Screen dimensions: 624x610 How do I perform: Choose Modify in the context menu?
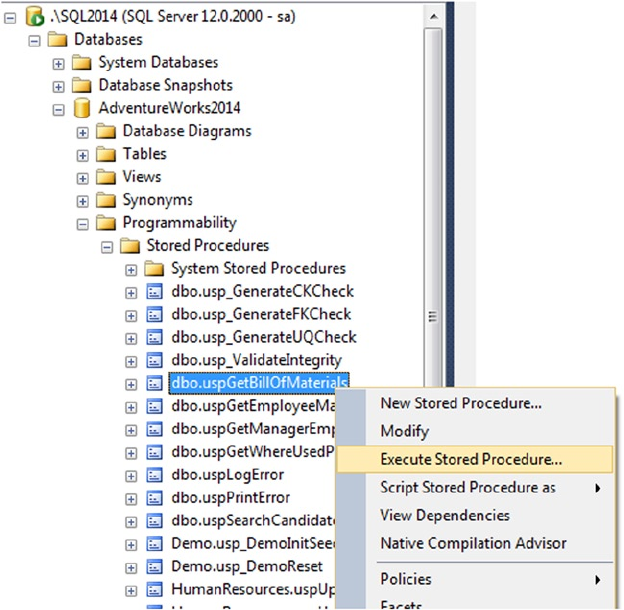[474, 431]
